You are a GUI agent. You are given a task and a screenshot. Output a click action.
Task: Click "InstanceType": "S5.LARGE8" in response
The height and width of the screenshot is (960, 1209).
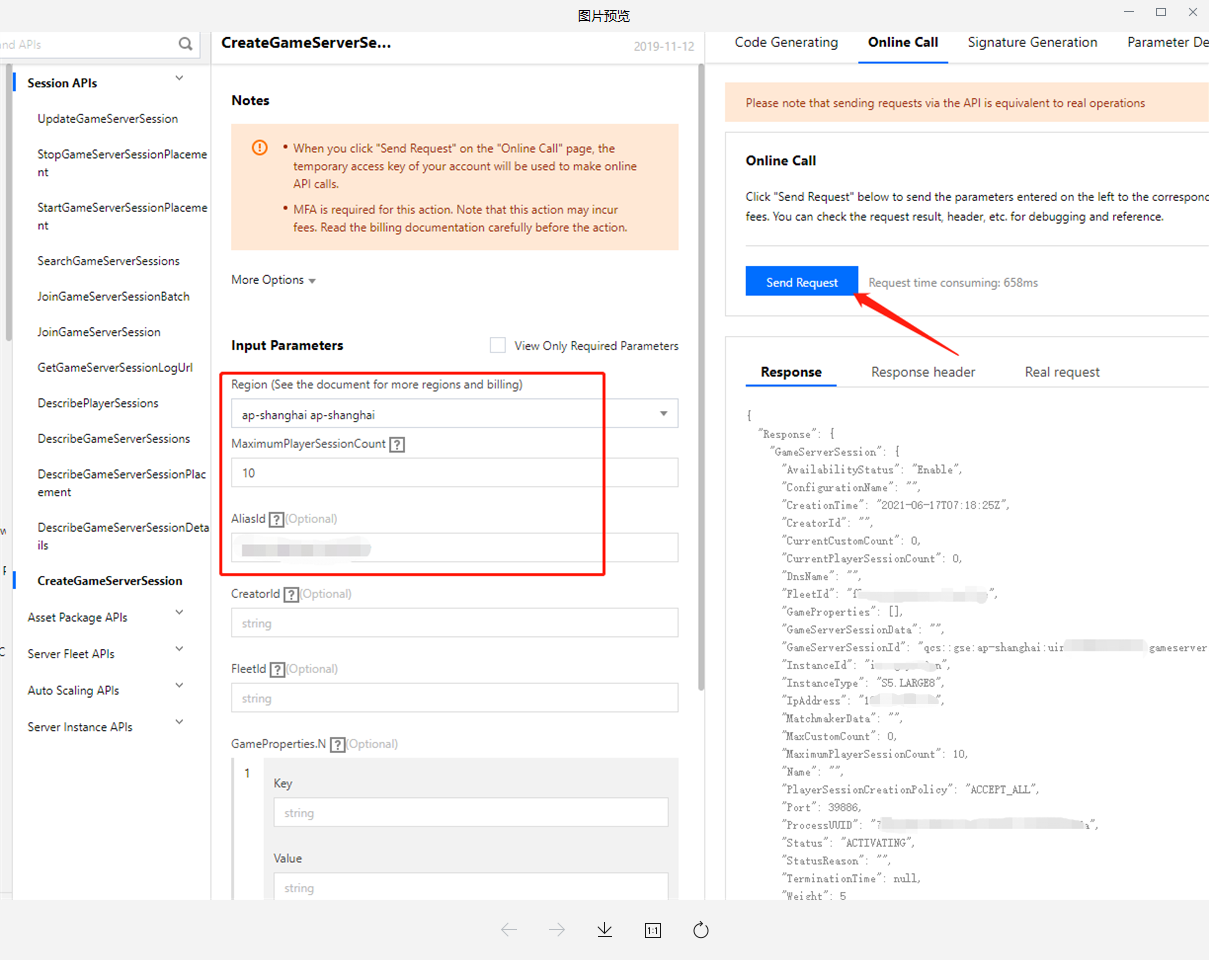click(x=863, y=683)
